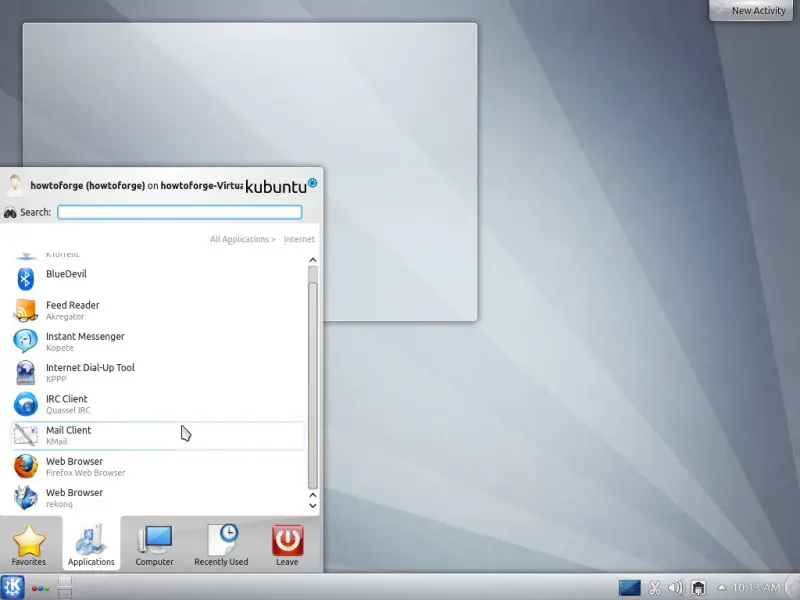Image resolution: width=800 pixels, height=600 pixels.
Task: Open the Computer tab
Action: 155,545
